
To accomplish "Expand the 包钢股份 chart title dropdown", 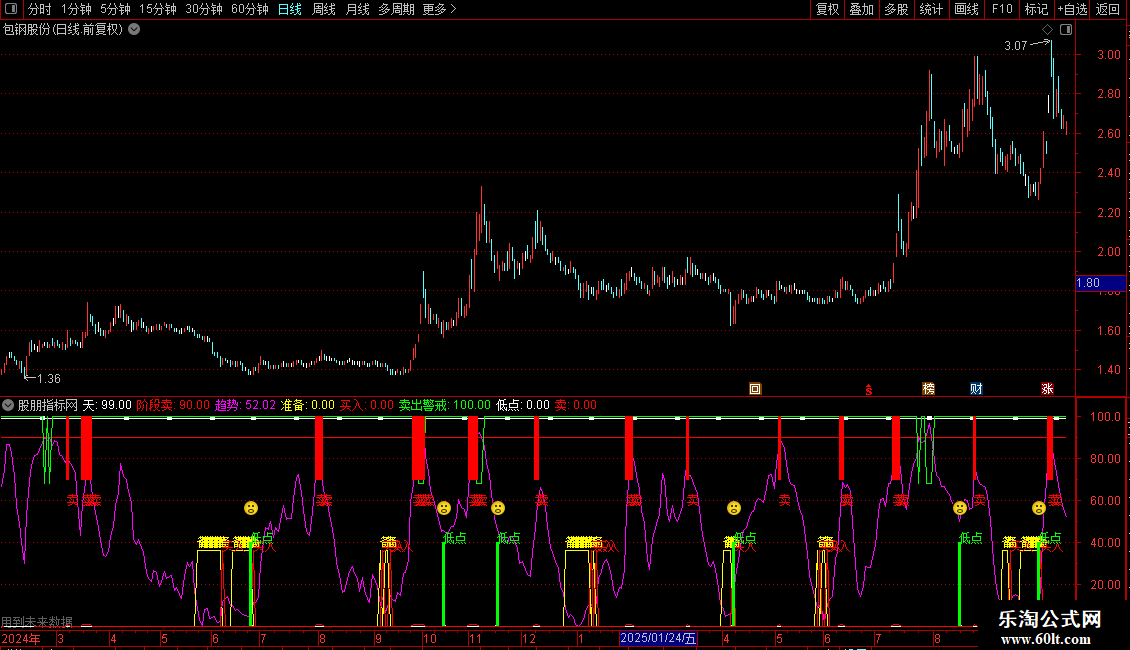I will click(134, 29).
